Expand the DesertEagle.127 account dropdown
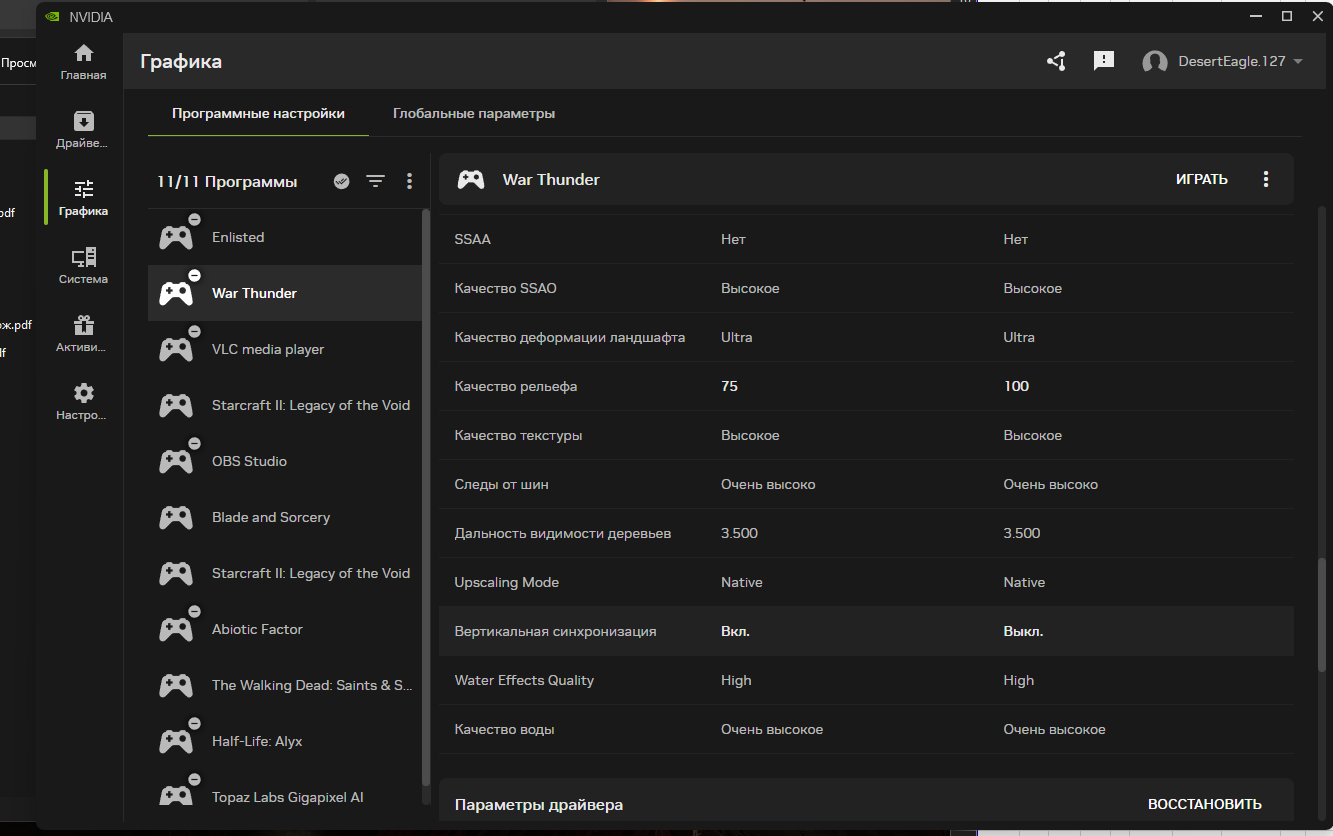 1298,62
